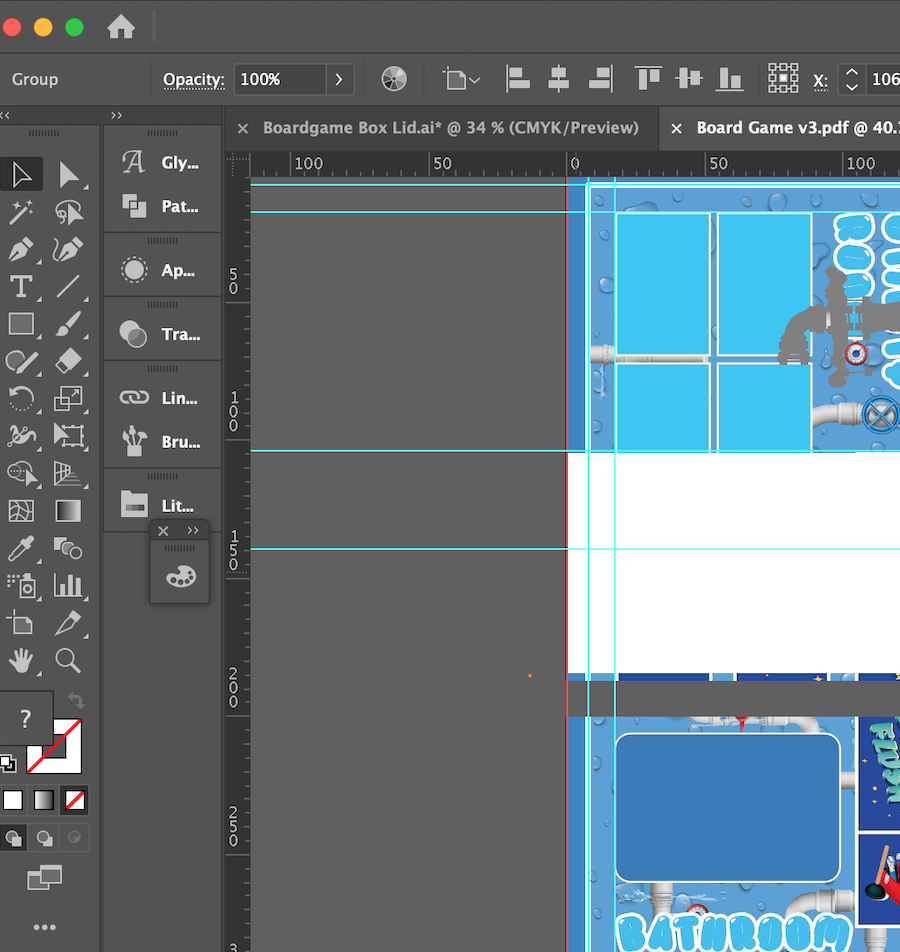Apply vertical align top from the control bar

[x=648, y=78]
